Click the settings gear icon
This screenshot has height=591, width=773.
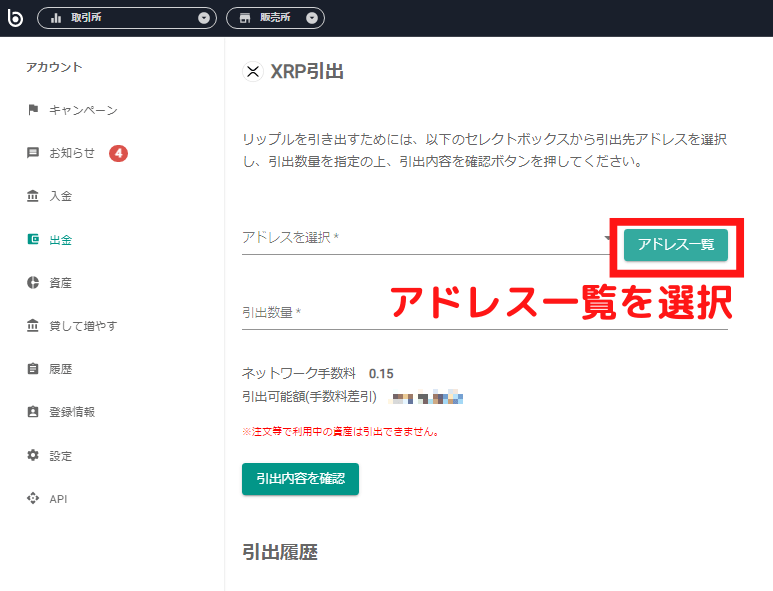pyautogui.click(x=33, y=455)
